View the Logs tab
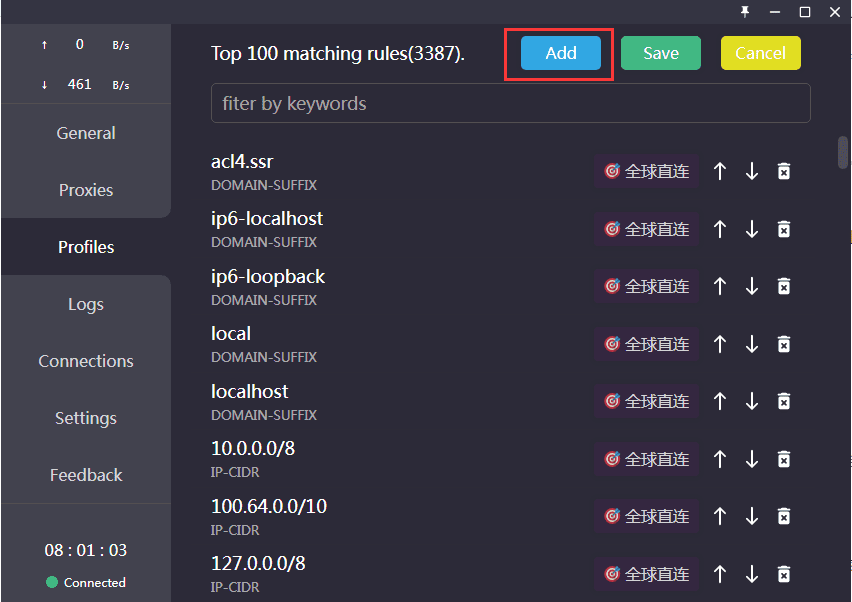The image size is (852, 602). pyautogui.click(x=86, y=304)
